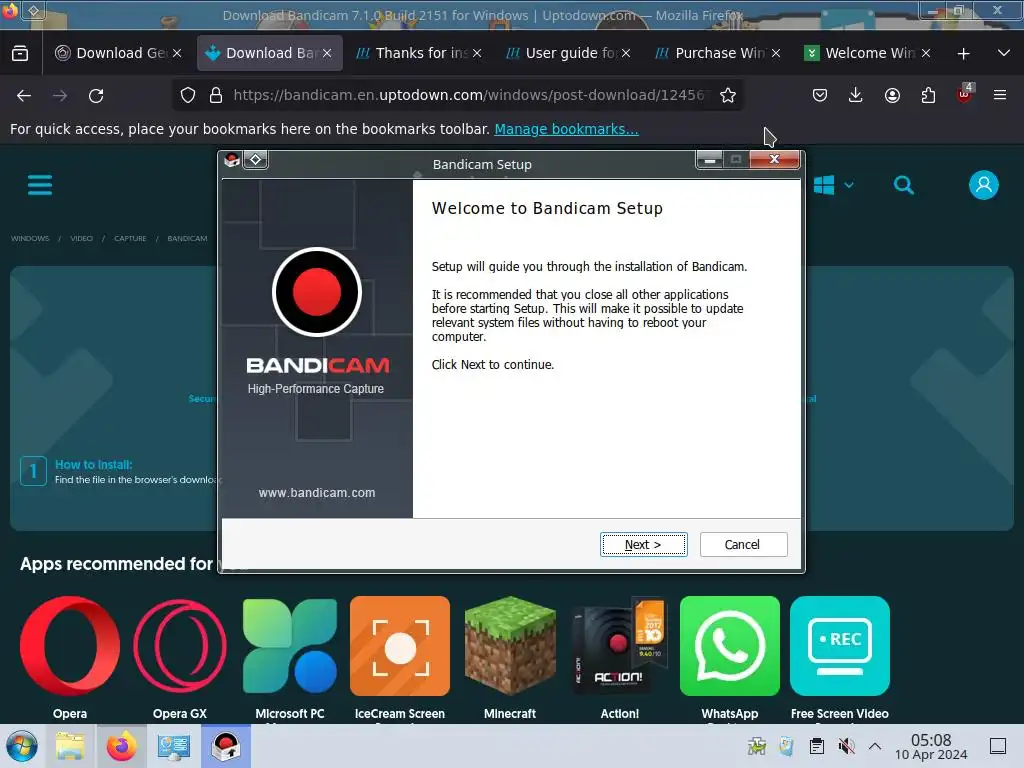Open the Manage bookmarks link

566,129
